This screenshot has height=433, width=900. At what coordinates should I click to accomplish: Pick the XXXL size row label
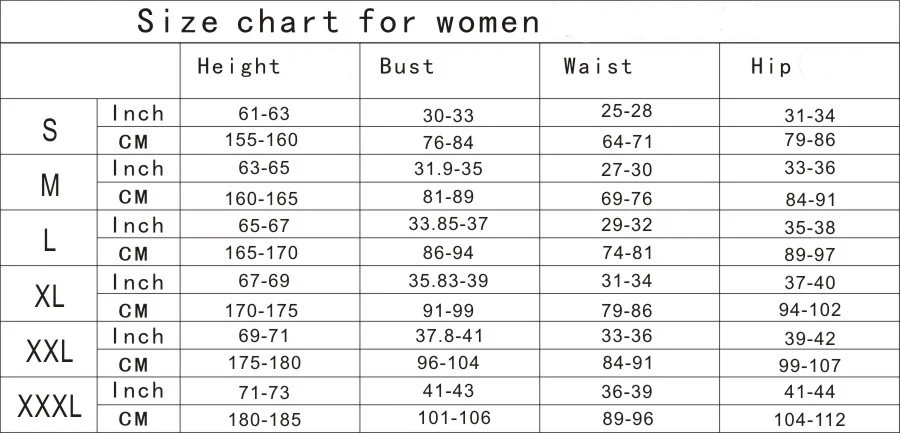(x=50, y=406)
